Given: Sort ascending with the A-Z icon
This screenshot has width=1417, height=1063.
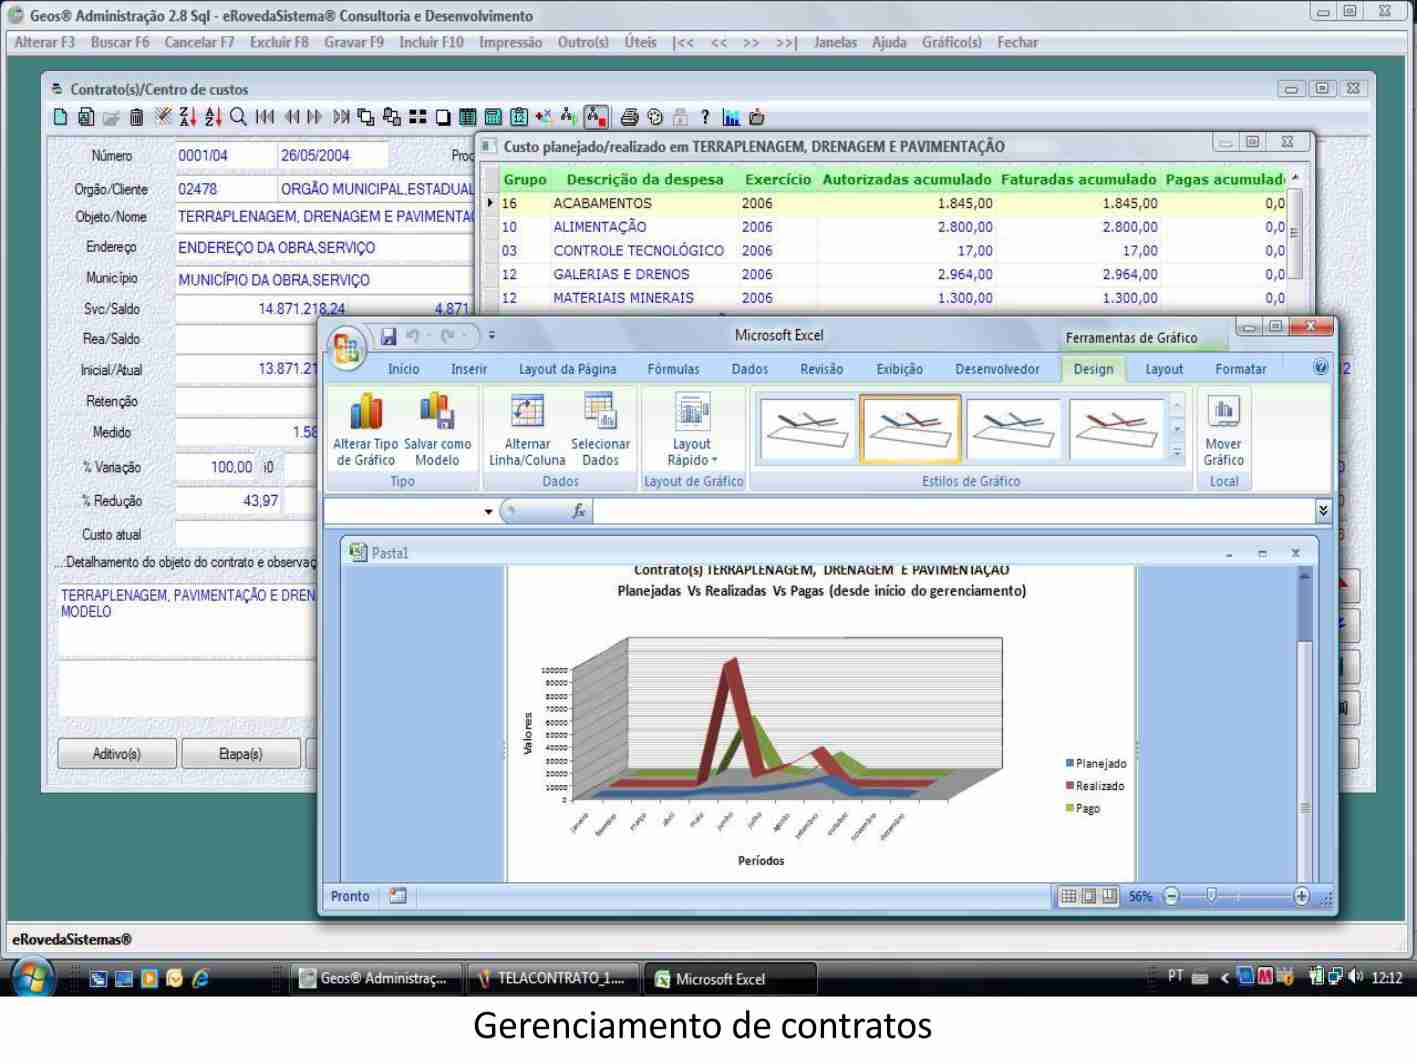Looking at the screenshot, I should pyautogui.click(x=213, y=117).
